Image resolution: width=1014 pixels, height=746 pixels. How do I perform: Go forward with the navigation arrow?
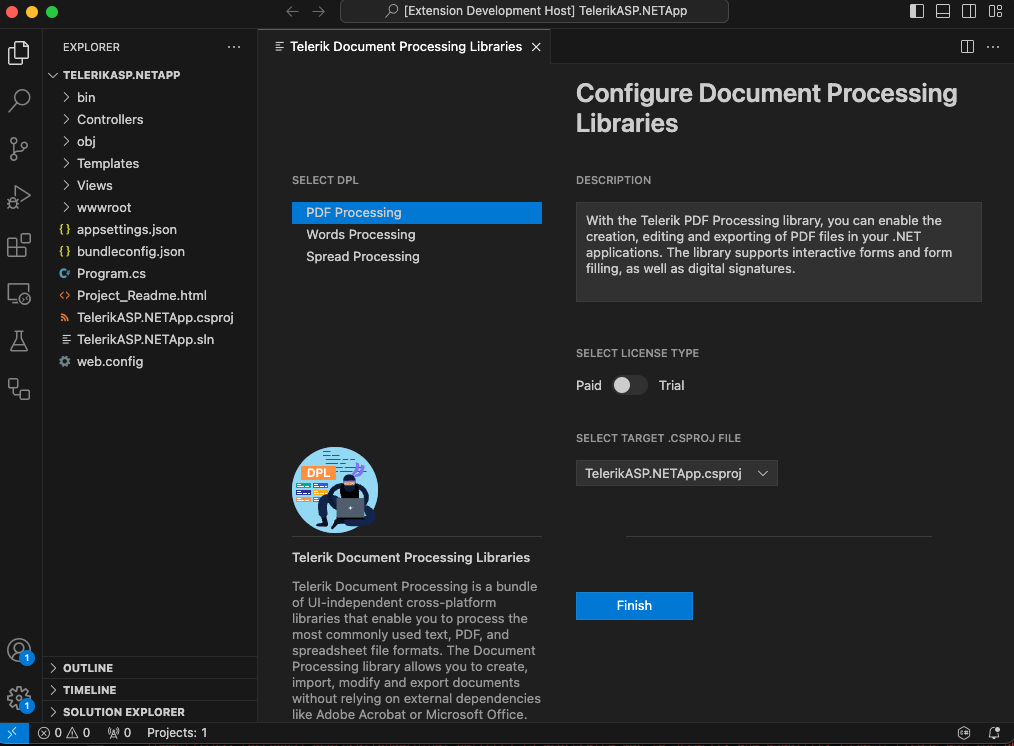(319, 12)
